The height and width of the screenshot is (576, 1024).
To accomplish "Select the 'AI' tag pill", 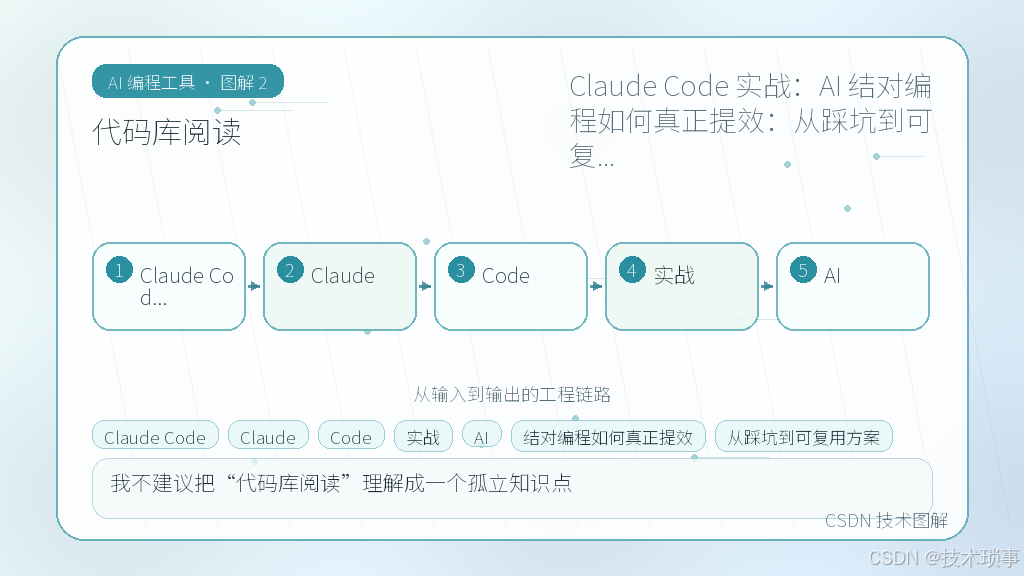I will [482, 436].
